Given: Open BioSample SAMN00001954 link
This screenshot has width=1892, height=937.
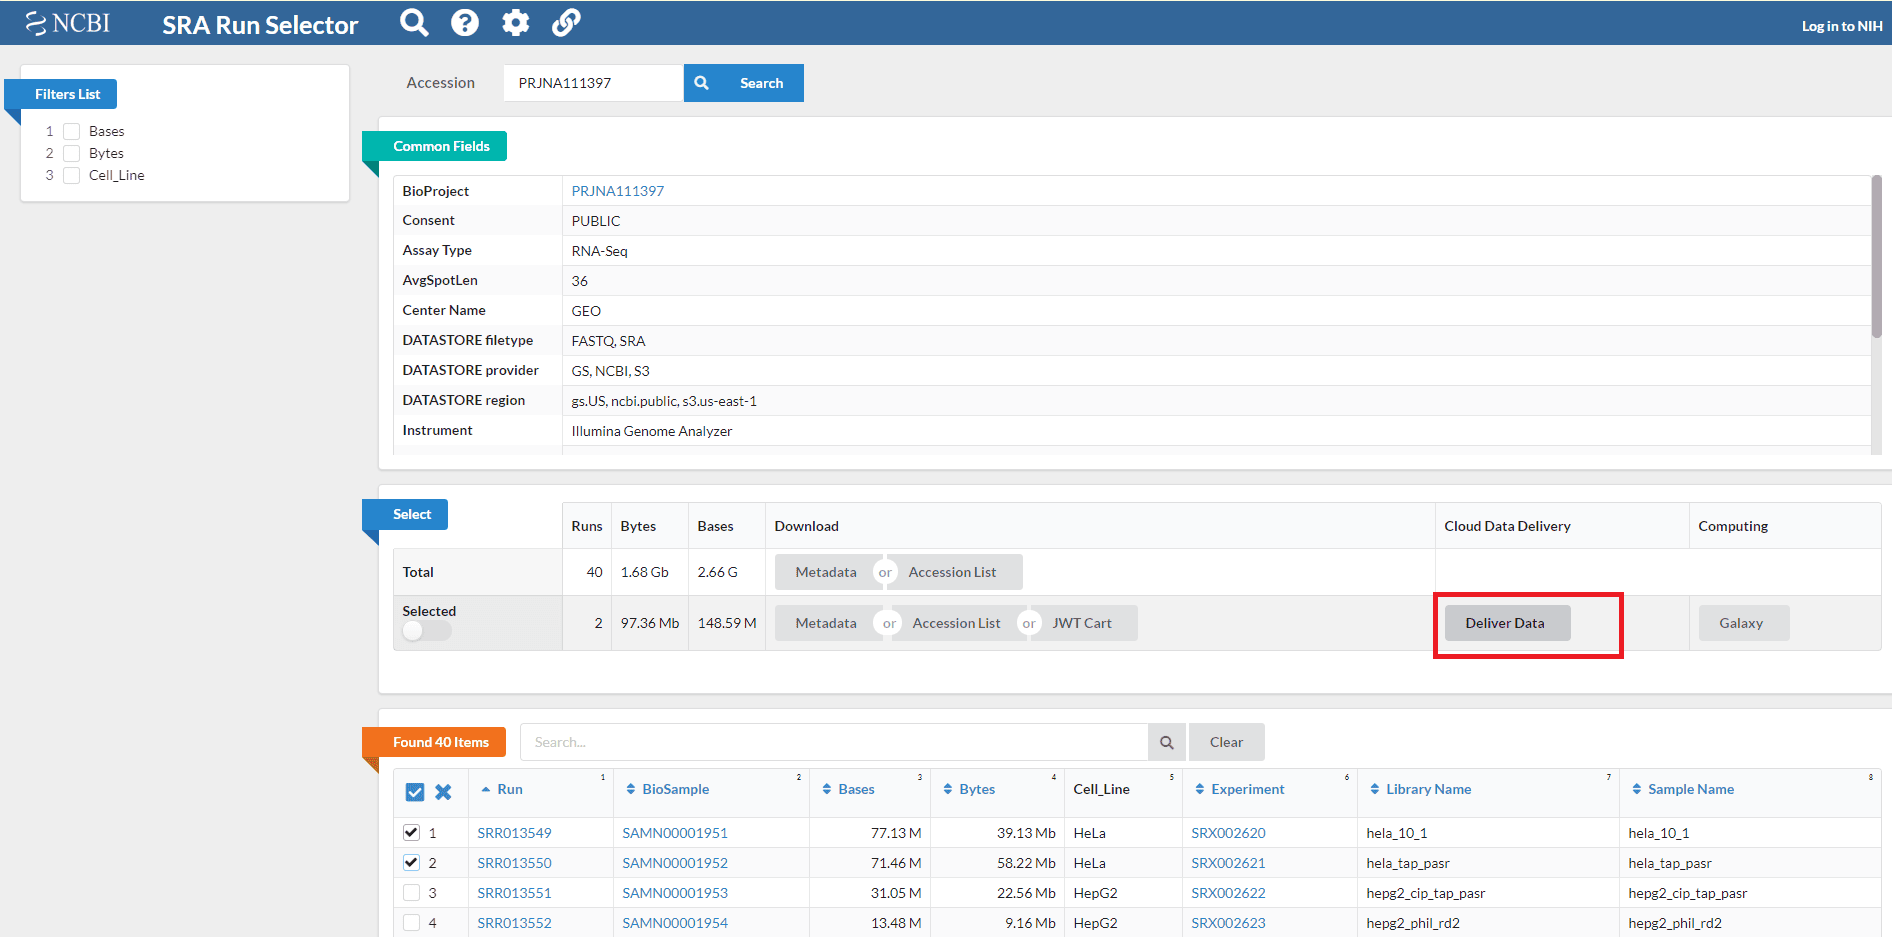Looking at the screenshot, I should tap(675, 923).
